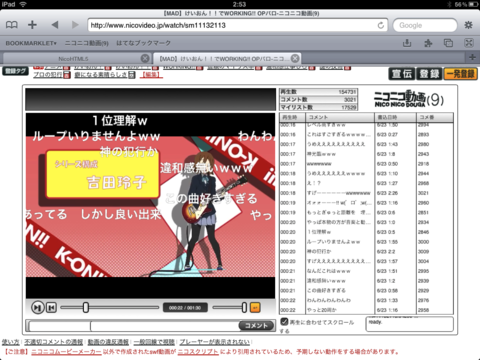Viewport: 480px width, 360px height.
Task: Open the プロの犯行 tag link
Action: [x=48, y=75]
